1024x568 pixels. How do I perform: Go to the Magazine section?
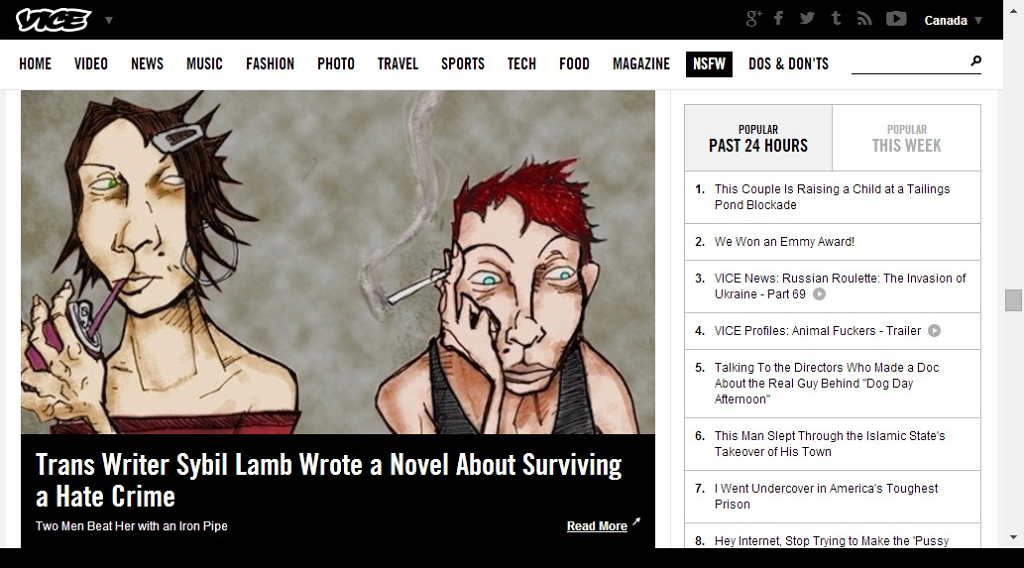pos(641,64)
